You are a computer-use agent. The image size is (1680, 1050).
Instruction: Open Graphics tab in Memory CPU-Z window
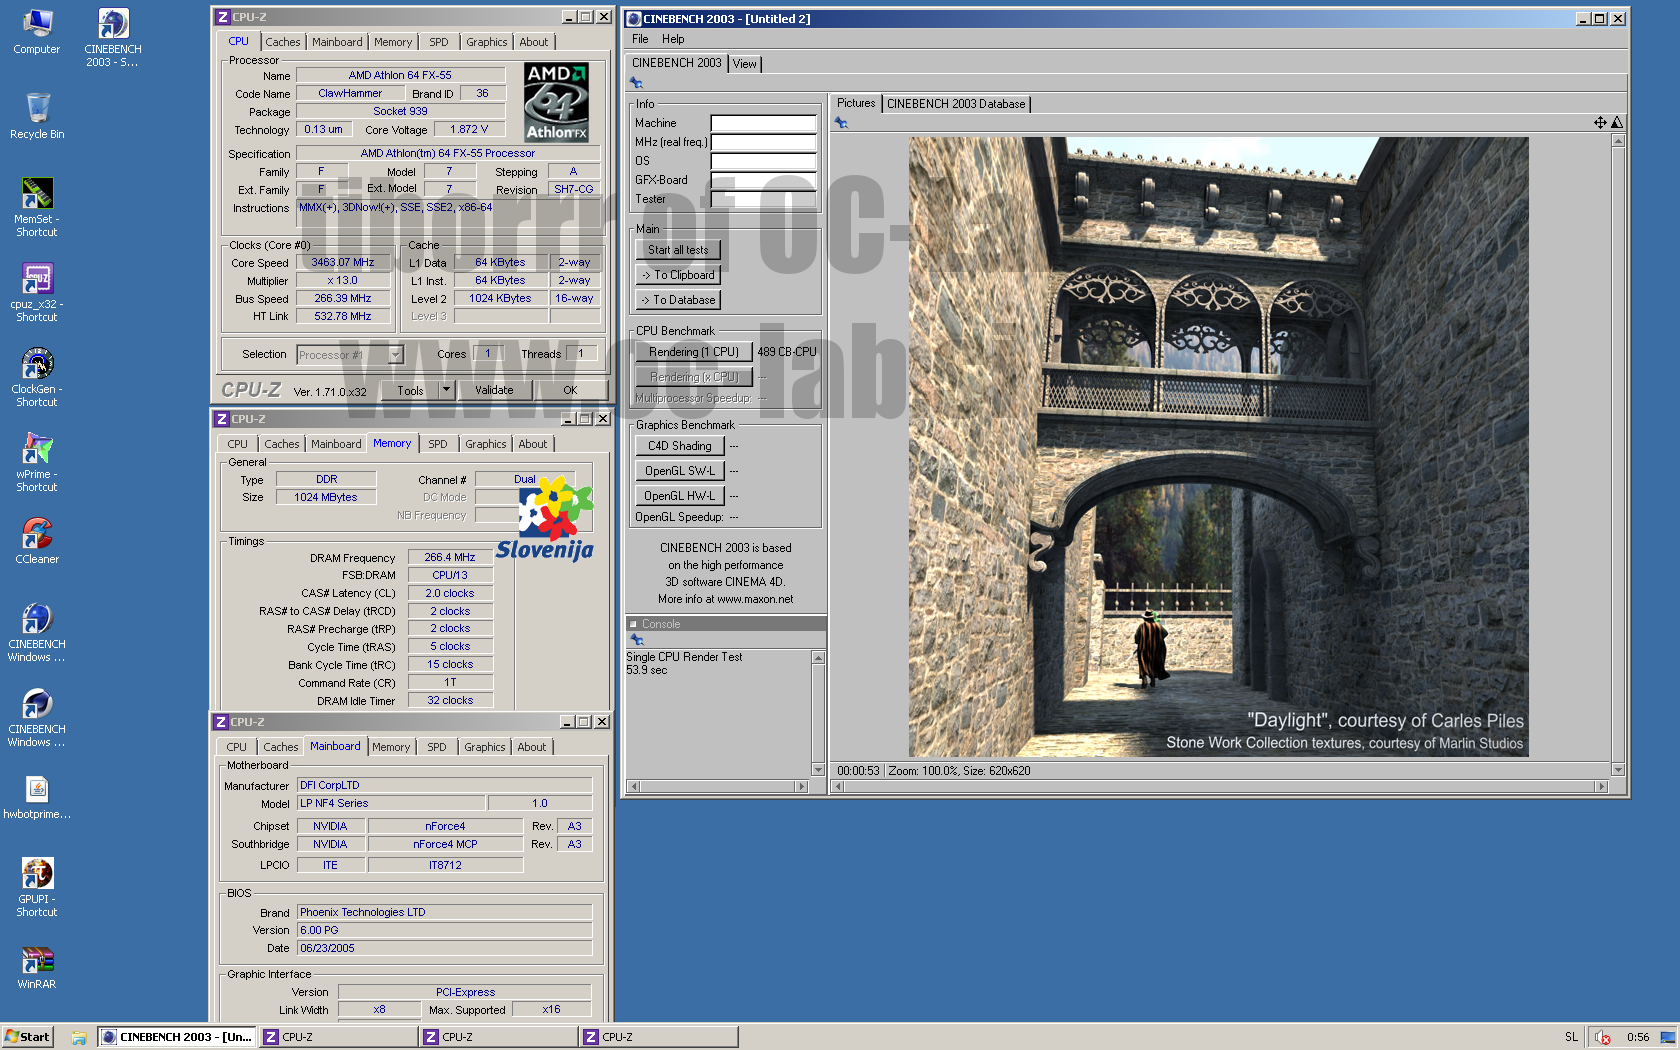[485, 444]
